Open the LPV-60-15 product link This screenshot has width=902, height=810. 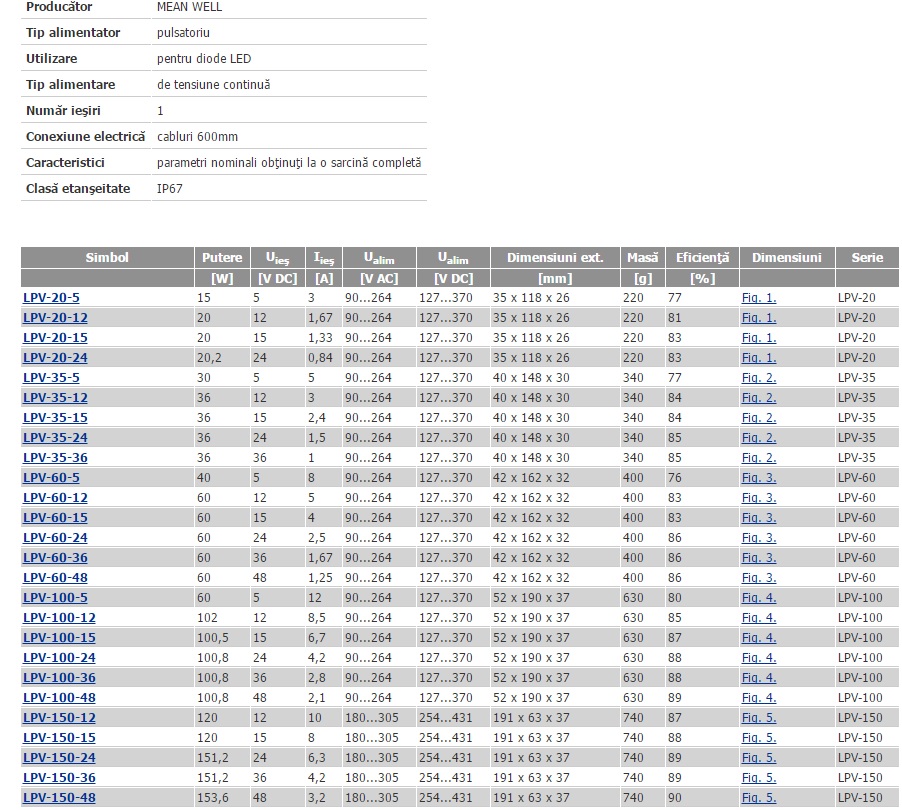(55, 518)
